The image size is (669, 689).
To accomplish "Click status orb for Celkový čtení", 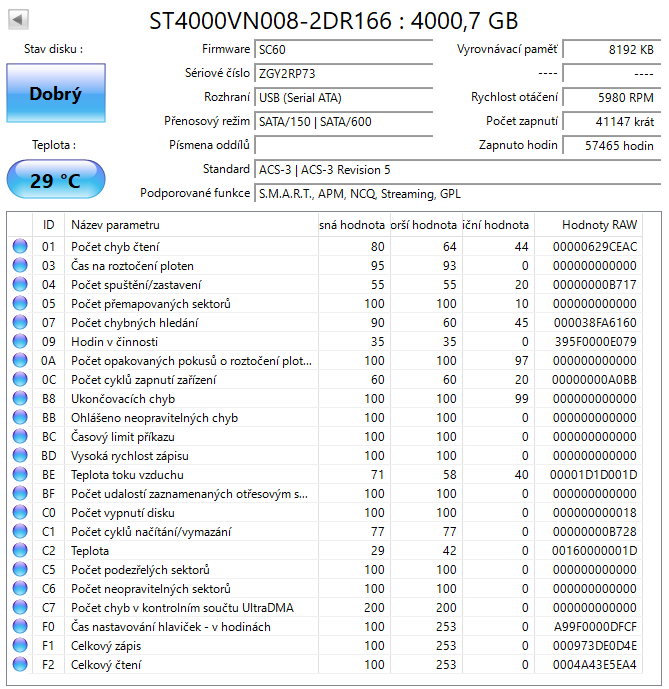I will pos(20,664).
